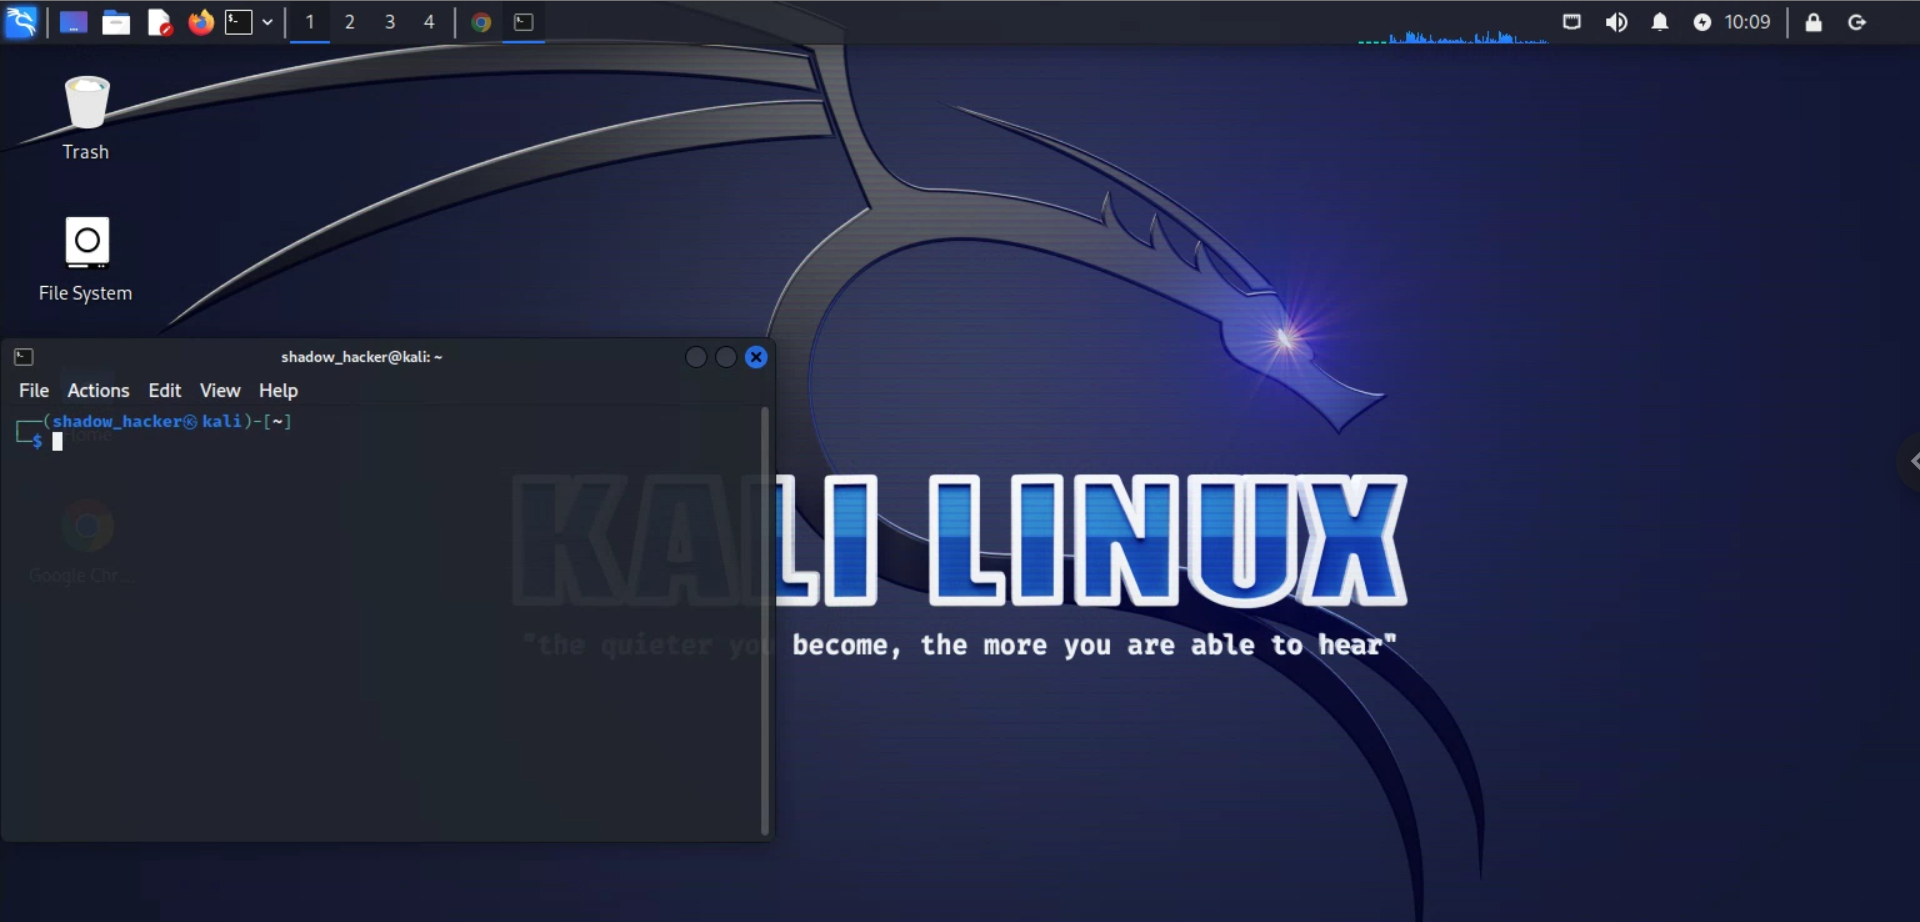This screenshot has width=1920, height=922.
Task: Close the shadow_hacker terminal window
Action: [x=756, y=357]
